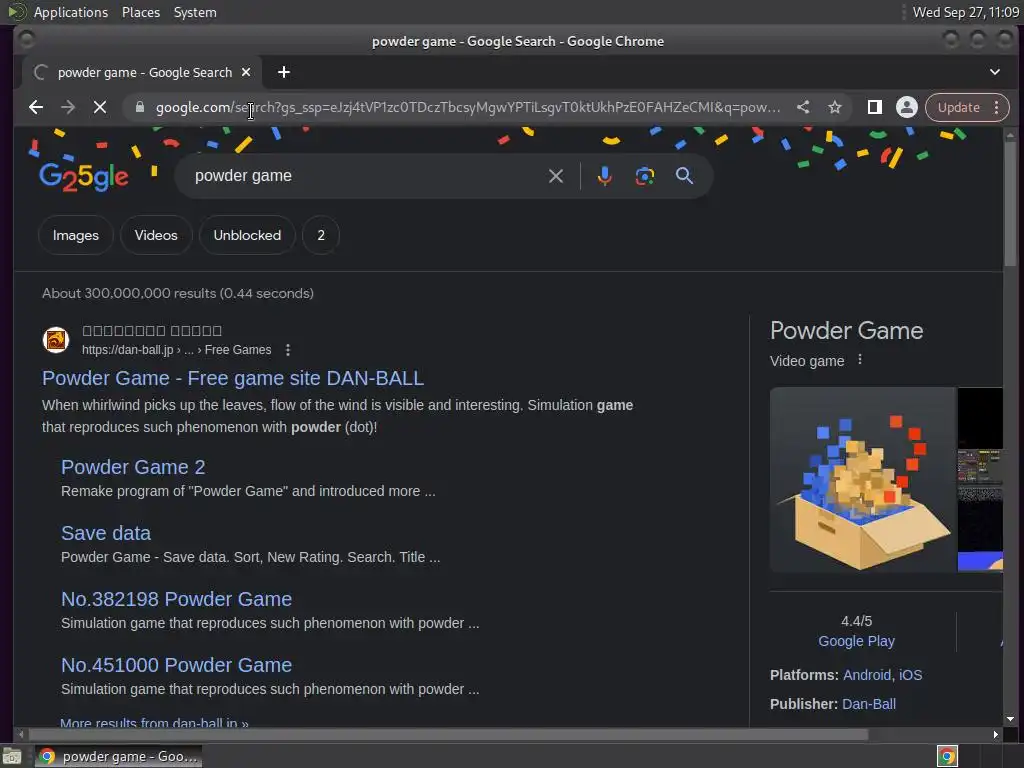Image resolution: width=1024 pixels, height=768 pixels.
Task: Filter results by Videos
Action: click(x=156, y=235)
